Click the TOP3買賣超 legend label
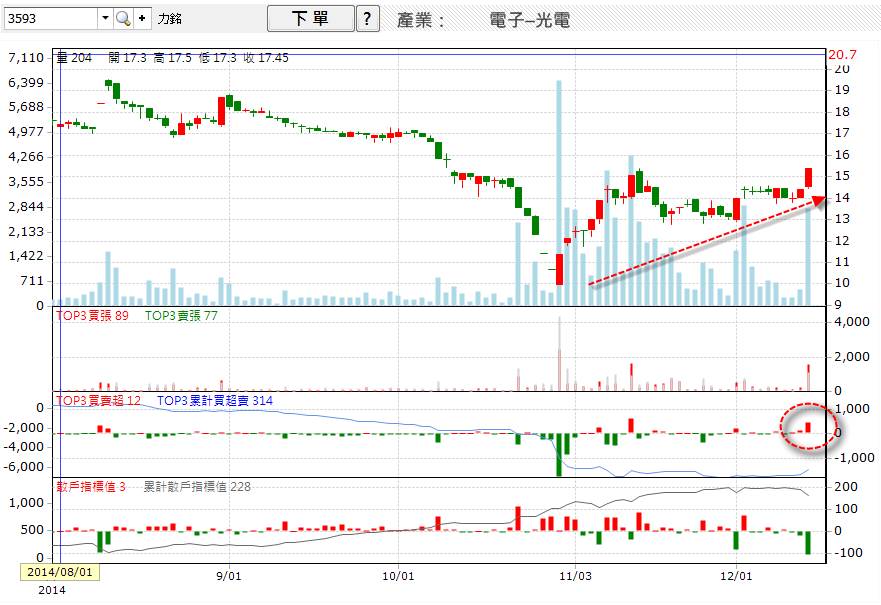 [x=98, y=400]
